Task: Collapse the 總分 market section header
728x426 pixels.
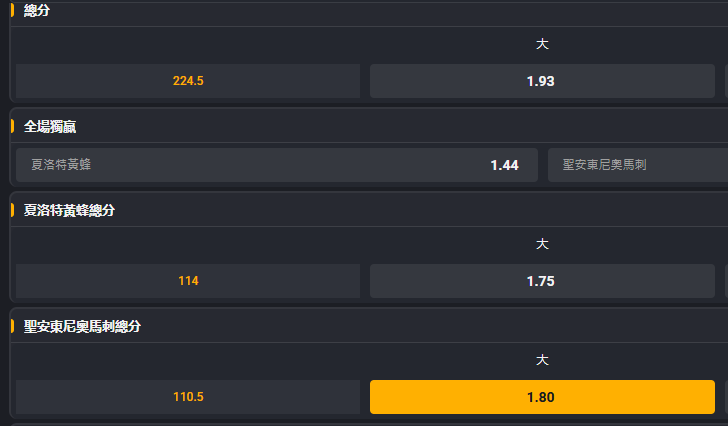Action: point(37,11)
